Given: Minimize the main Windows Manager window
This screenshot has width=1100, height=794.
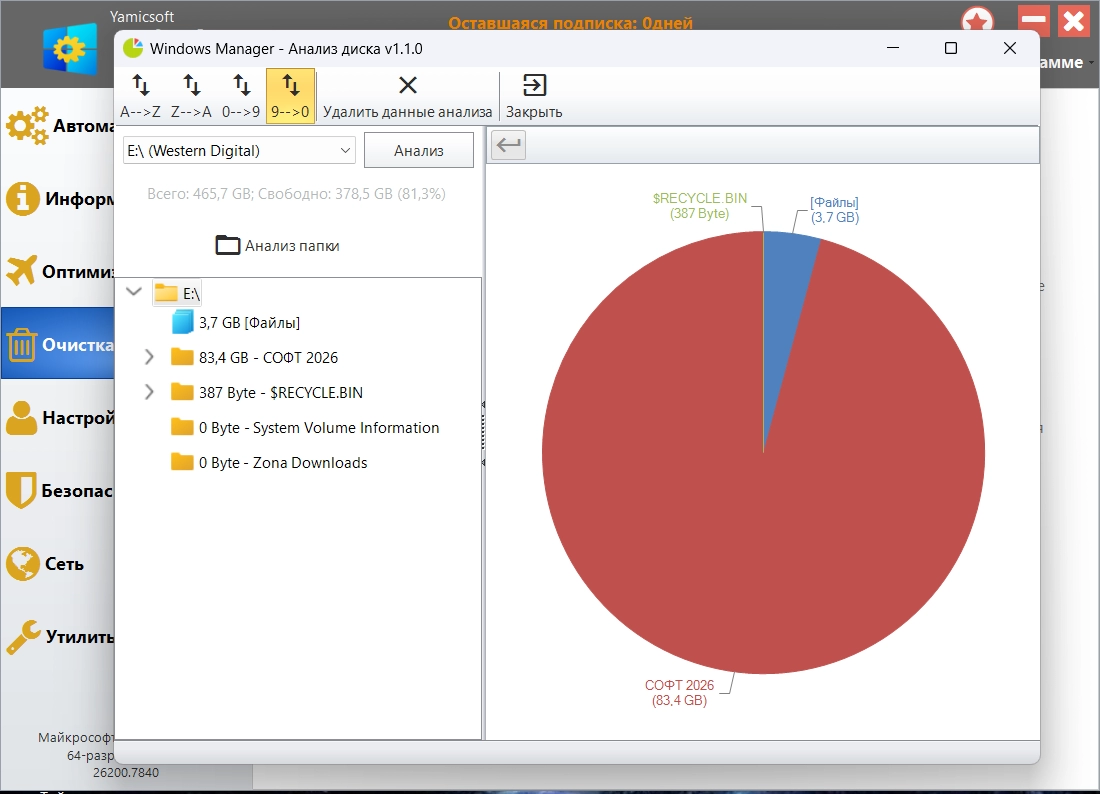Looking at the screenshot, I should click(1033, 20).
